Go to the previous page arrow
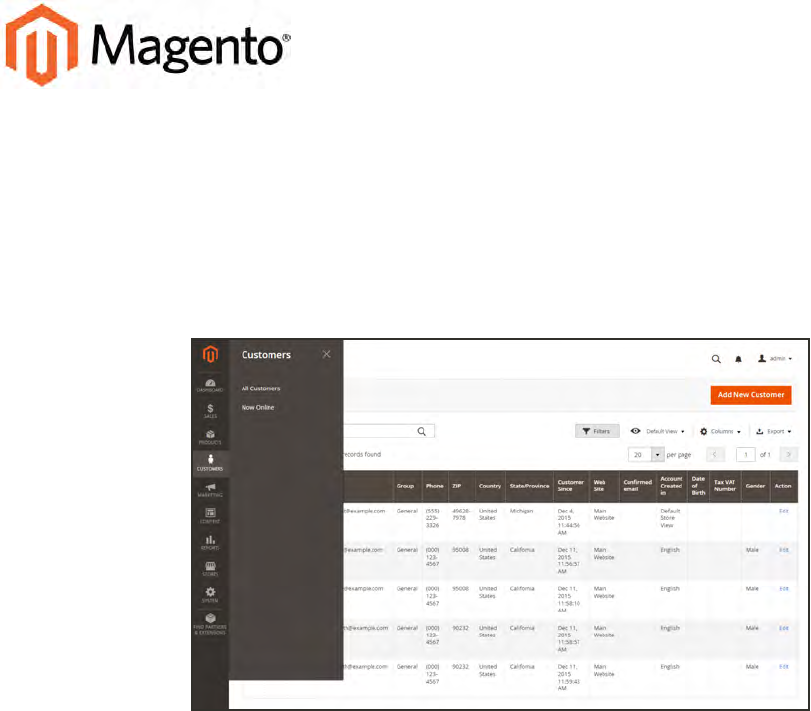The width and height of the screenshot is (811, 711). coord(715,455)
